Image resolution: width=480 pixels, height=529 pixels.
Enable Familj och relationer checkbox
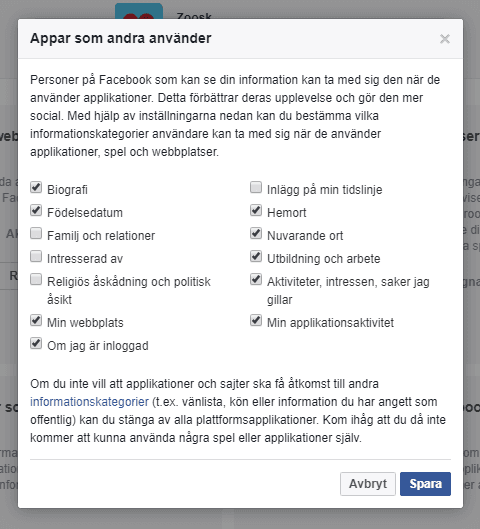(x=36, y=233)
